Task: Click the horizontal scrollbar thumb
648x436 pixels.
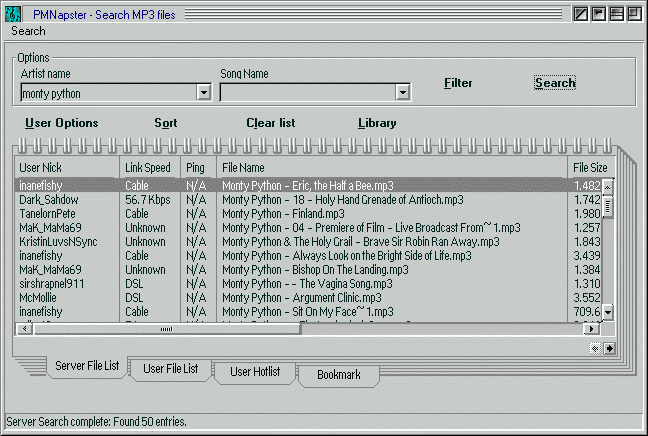Action: point(167,329)
